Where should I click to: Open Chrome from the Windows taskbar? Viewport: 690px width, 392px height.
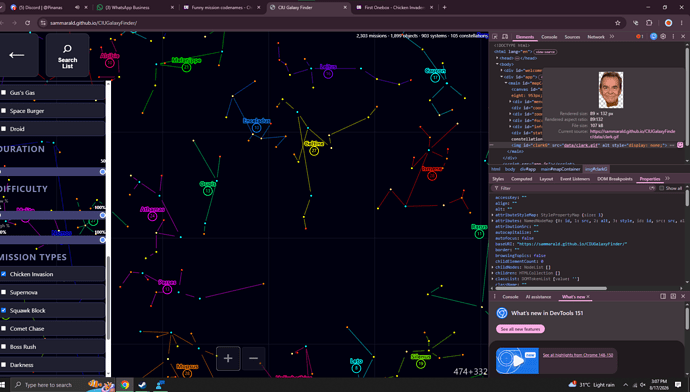[125, 385]
